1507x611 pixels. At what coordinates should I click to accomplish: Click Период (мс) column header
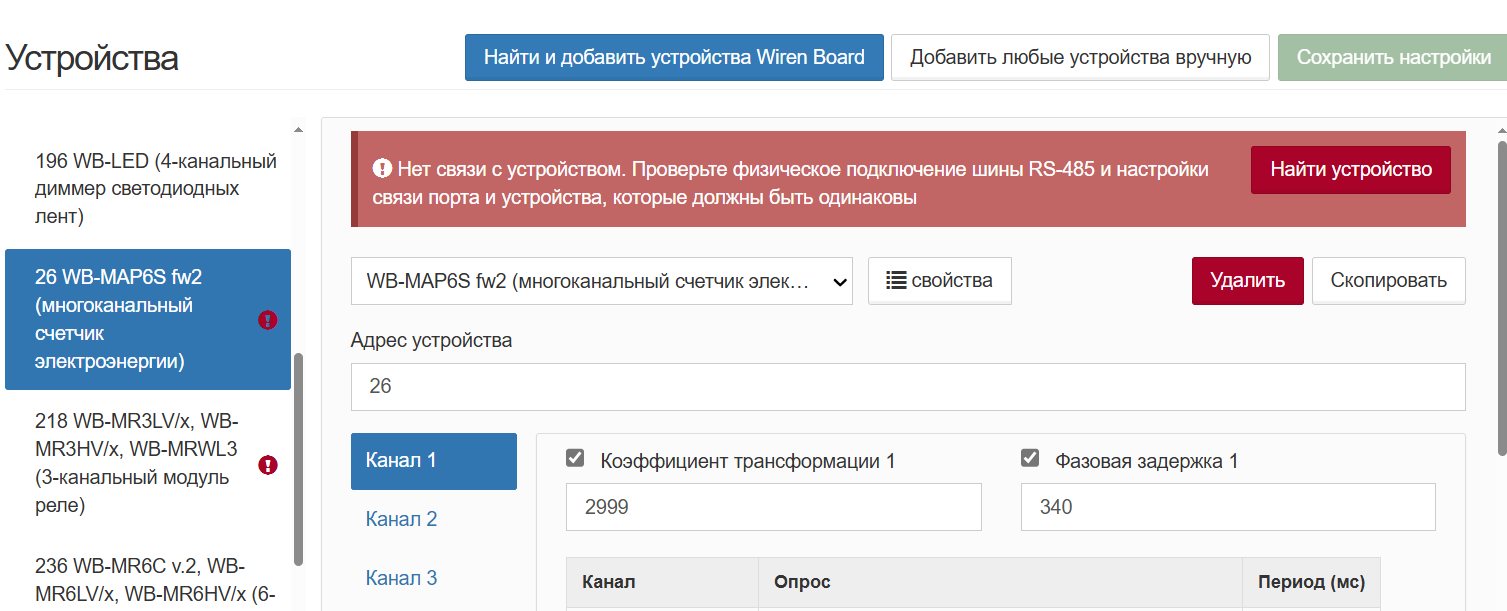point(1311,582)
